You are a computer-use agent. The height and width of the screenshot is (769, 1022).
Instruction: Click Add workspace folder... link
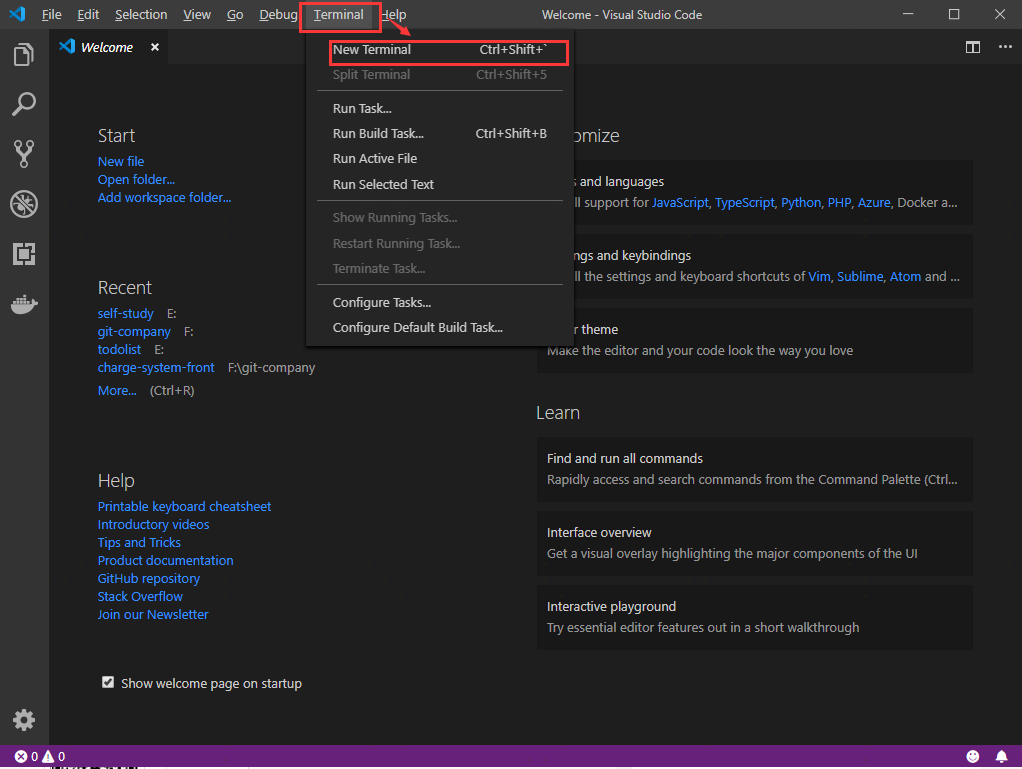164,197
